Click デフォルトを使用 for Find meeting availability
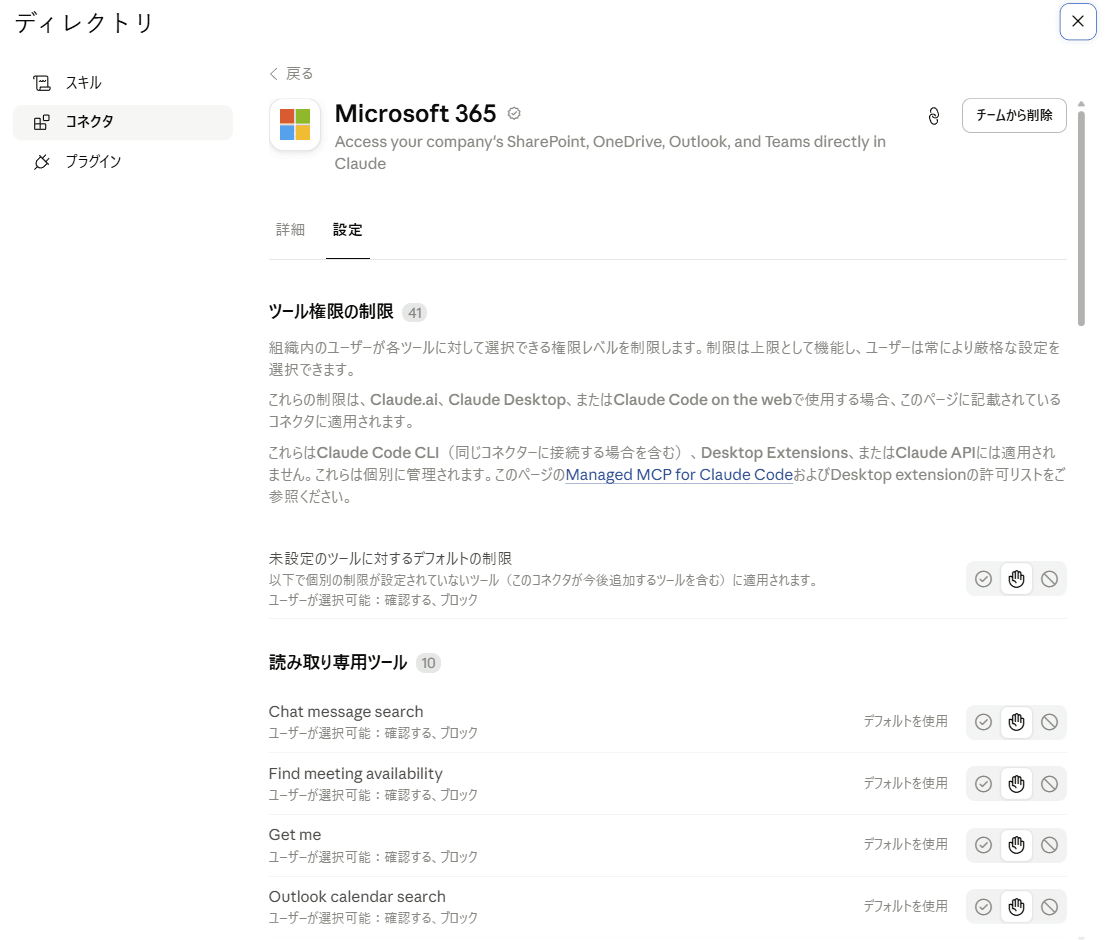Image resolution: width=1105 pixels, height=940 pixels. 906,784
